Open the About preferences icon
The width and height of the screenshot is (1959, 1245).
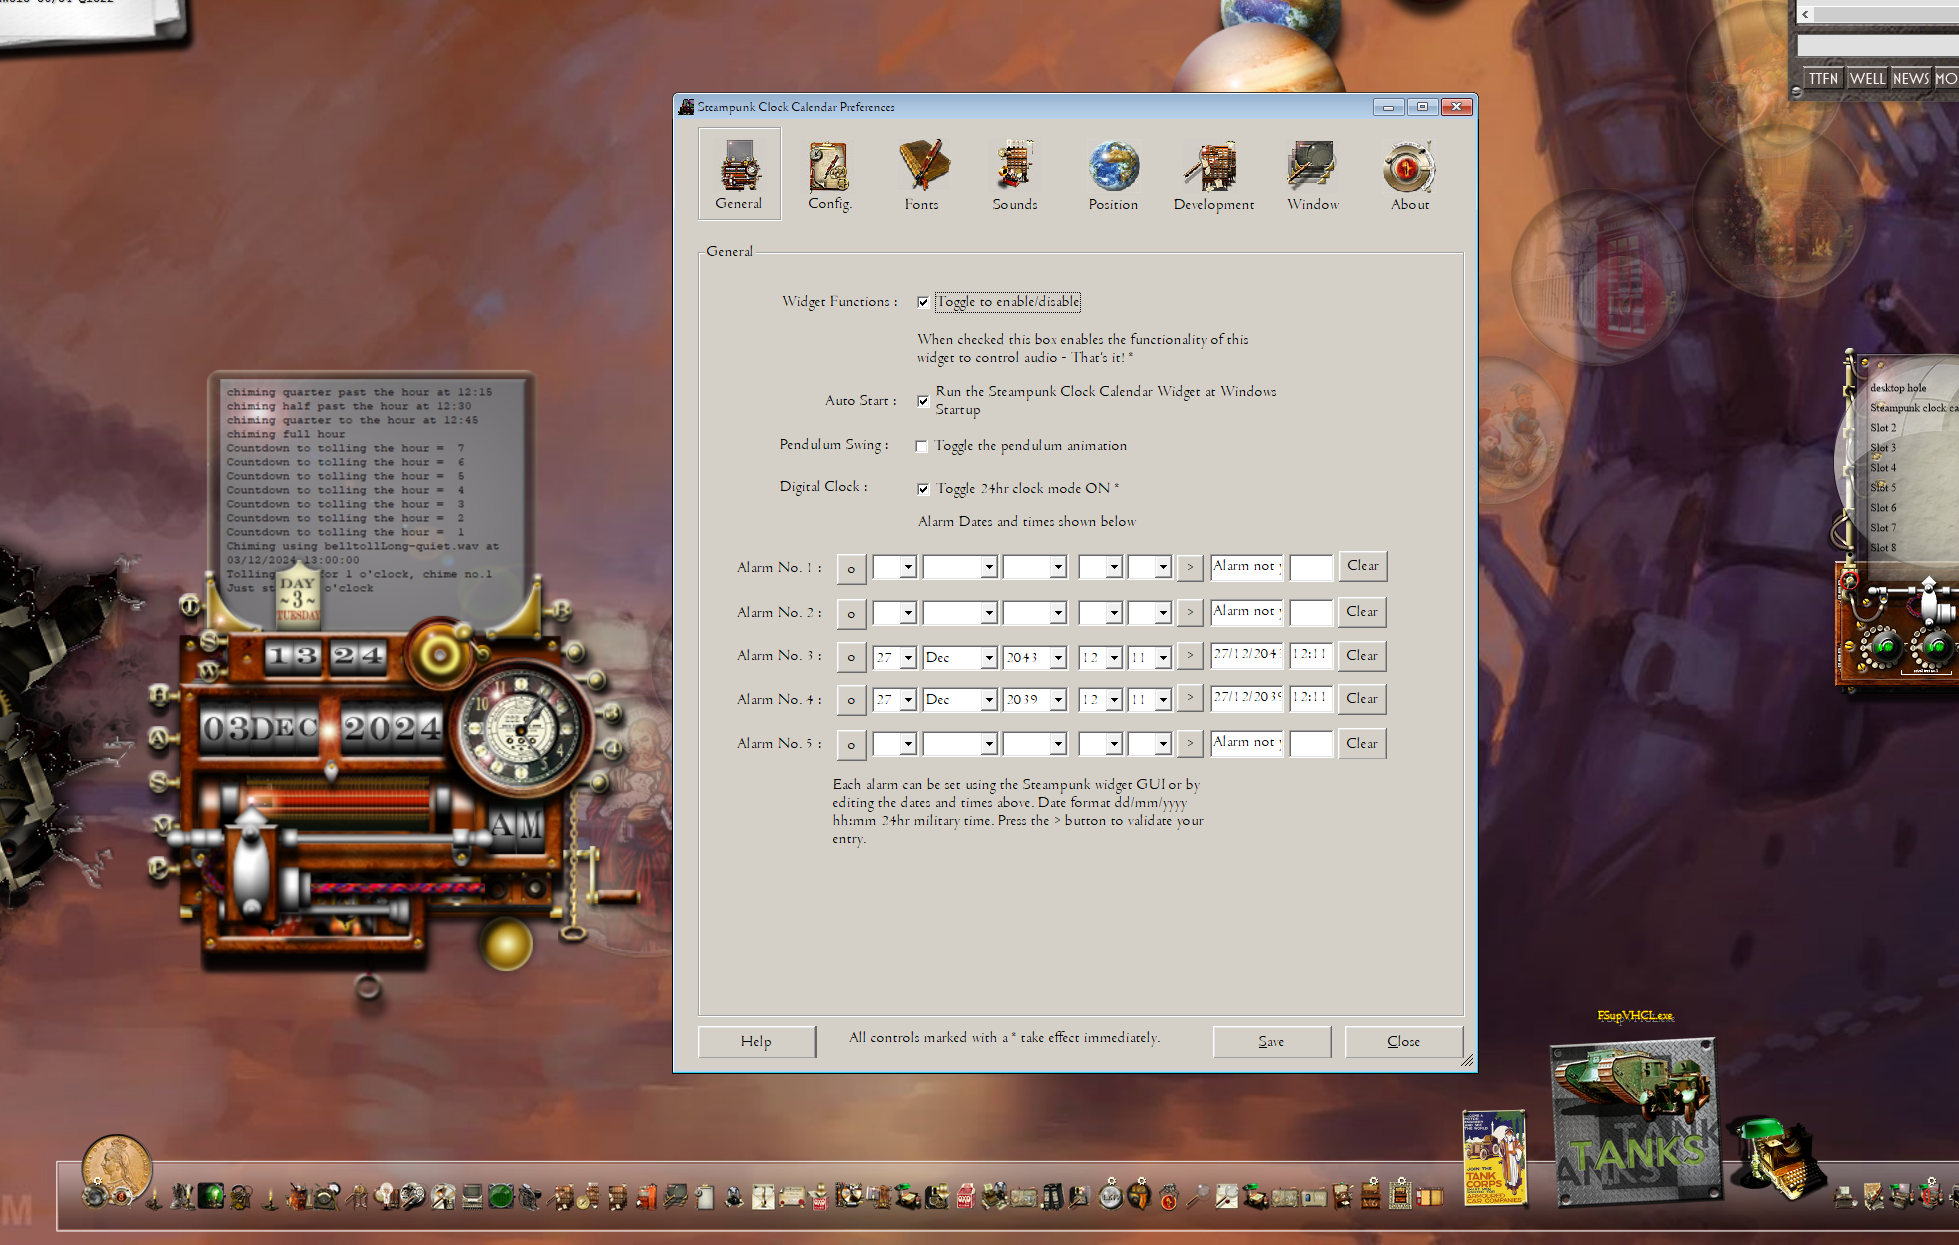click(x=1409, y=174)
